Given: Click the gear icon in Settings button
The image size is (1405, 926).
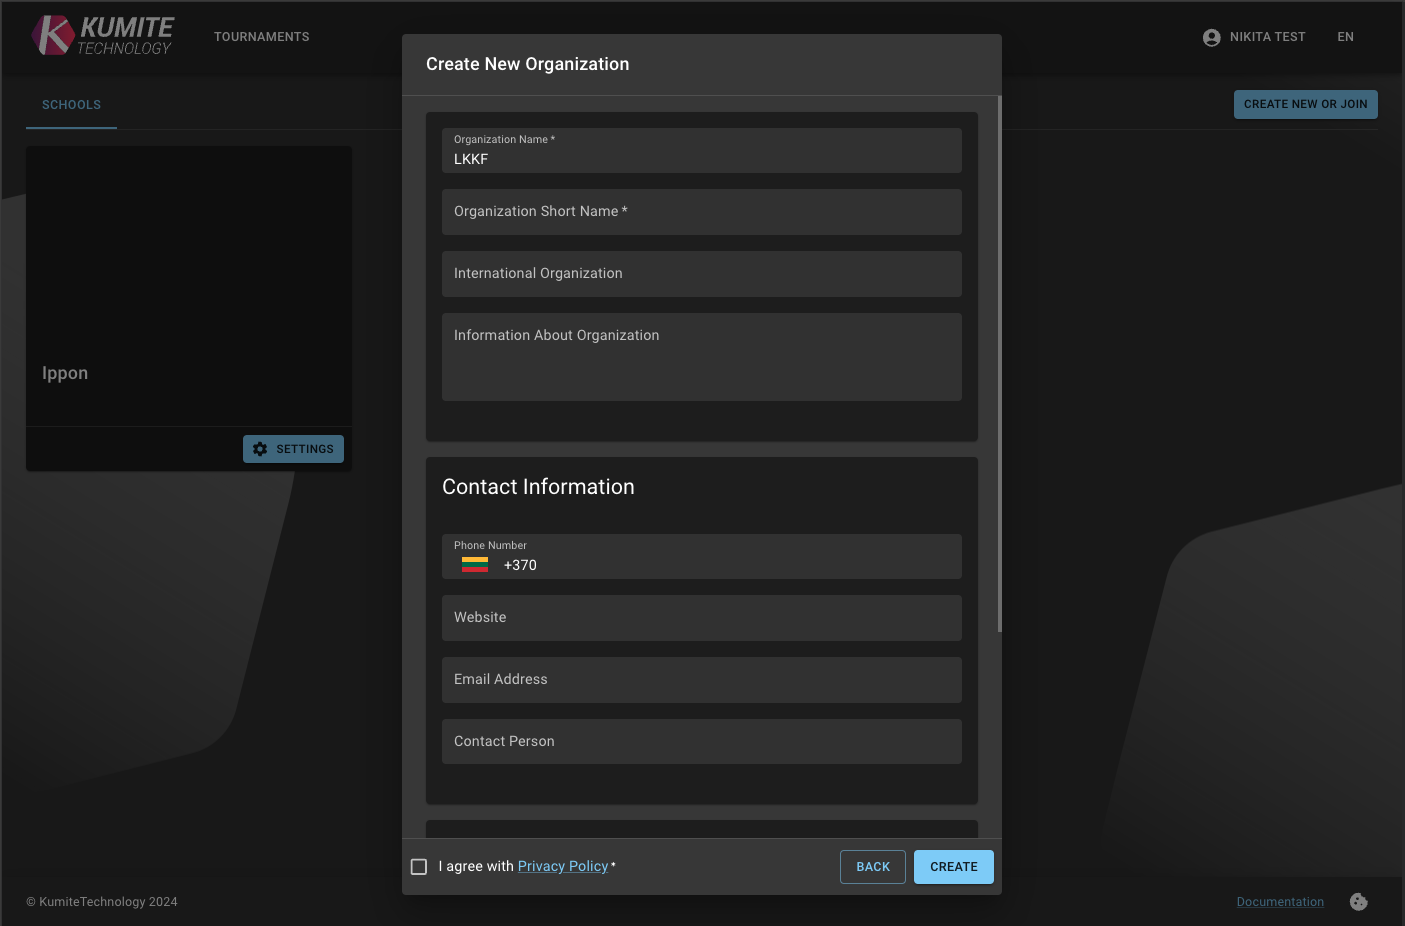Looking at the screenshot, I should [260, 449].
